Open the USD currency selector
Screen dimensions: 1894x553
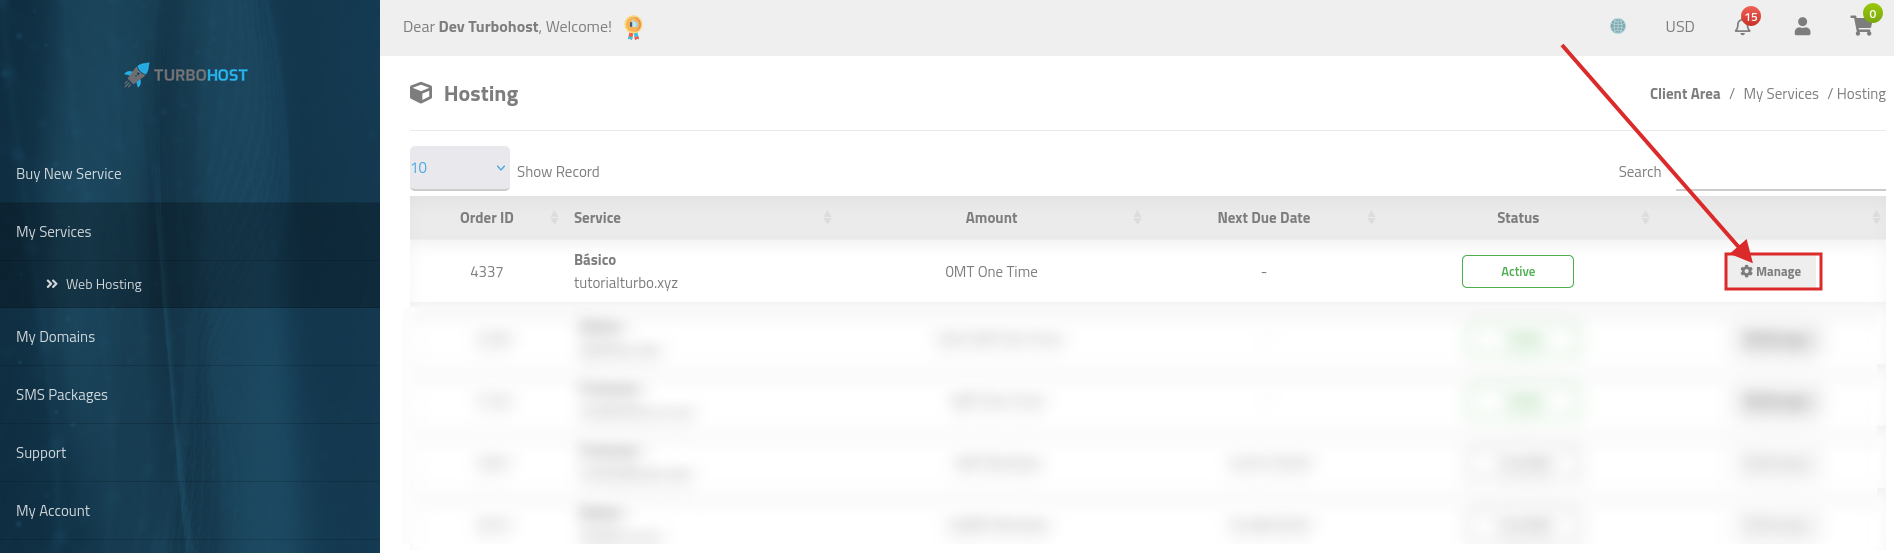(1680, 27)
